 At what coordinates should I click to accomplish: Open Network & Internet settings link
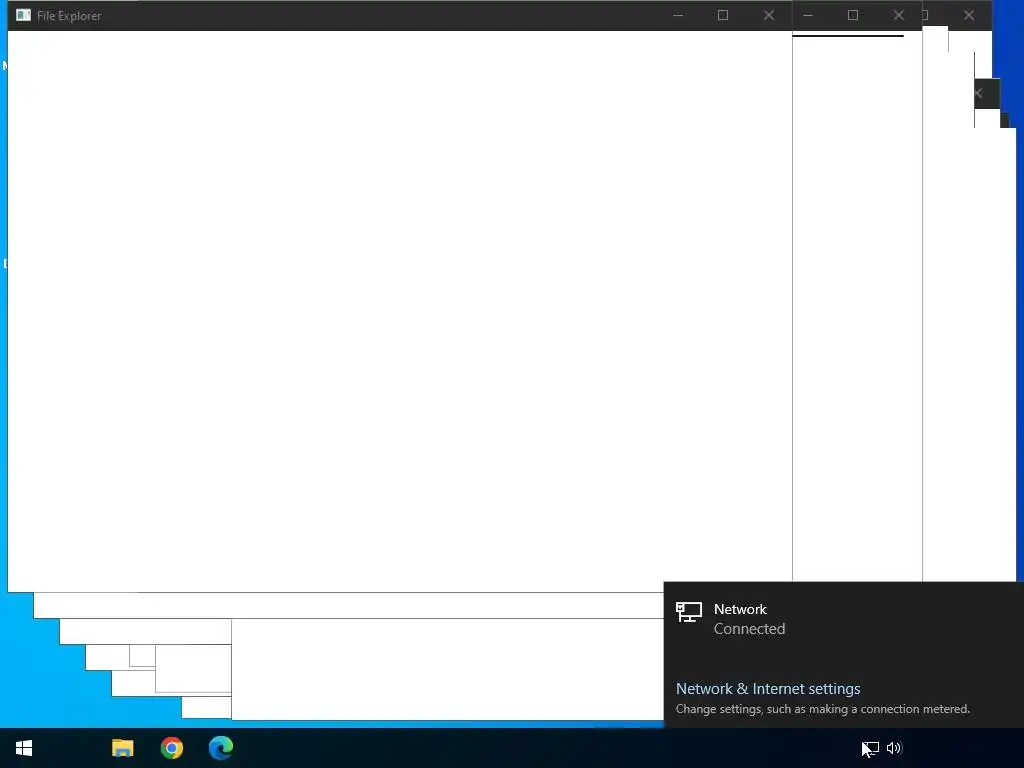(768, 688)
